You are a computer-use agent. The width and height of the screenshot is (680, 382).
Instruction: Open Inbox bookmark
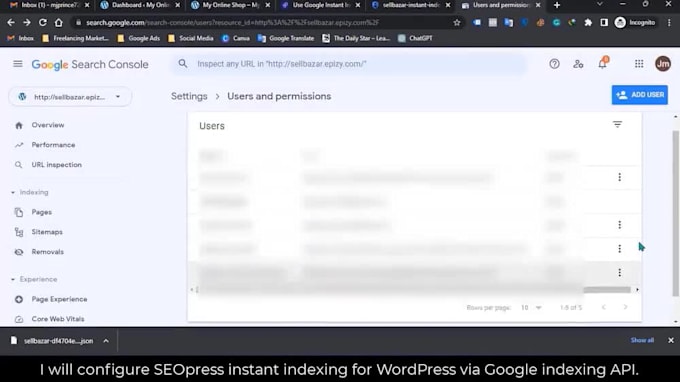21,38
